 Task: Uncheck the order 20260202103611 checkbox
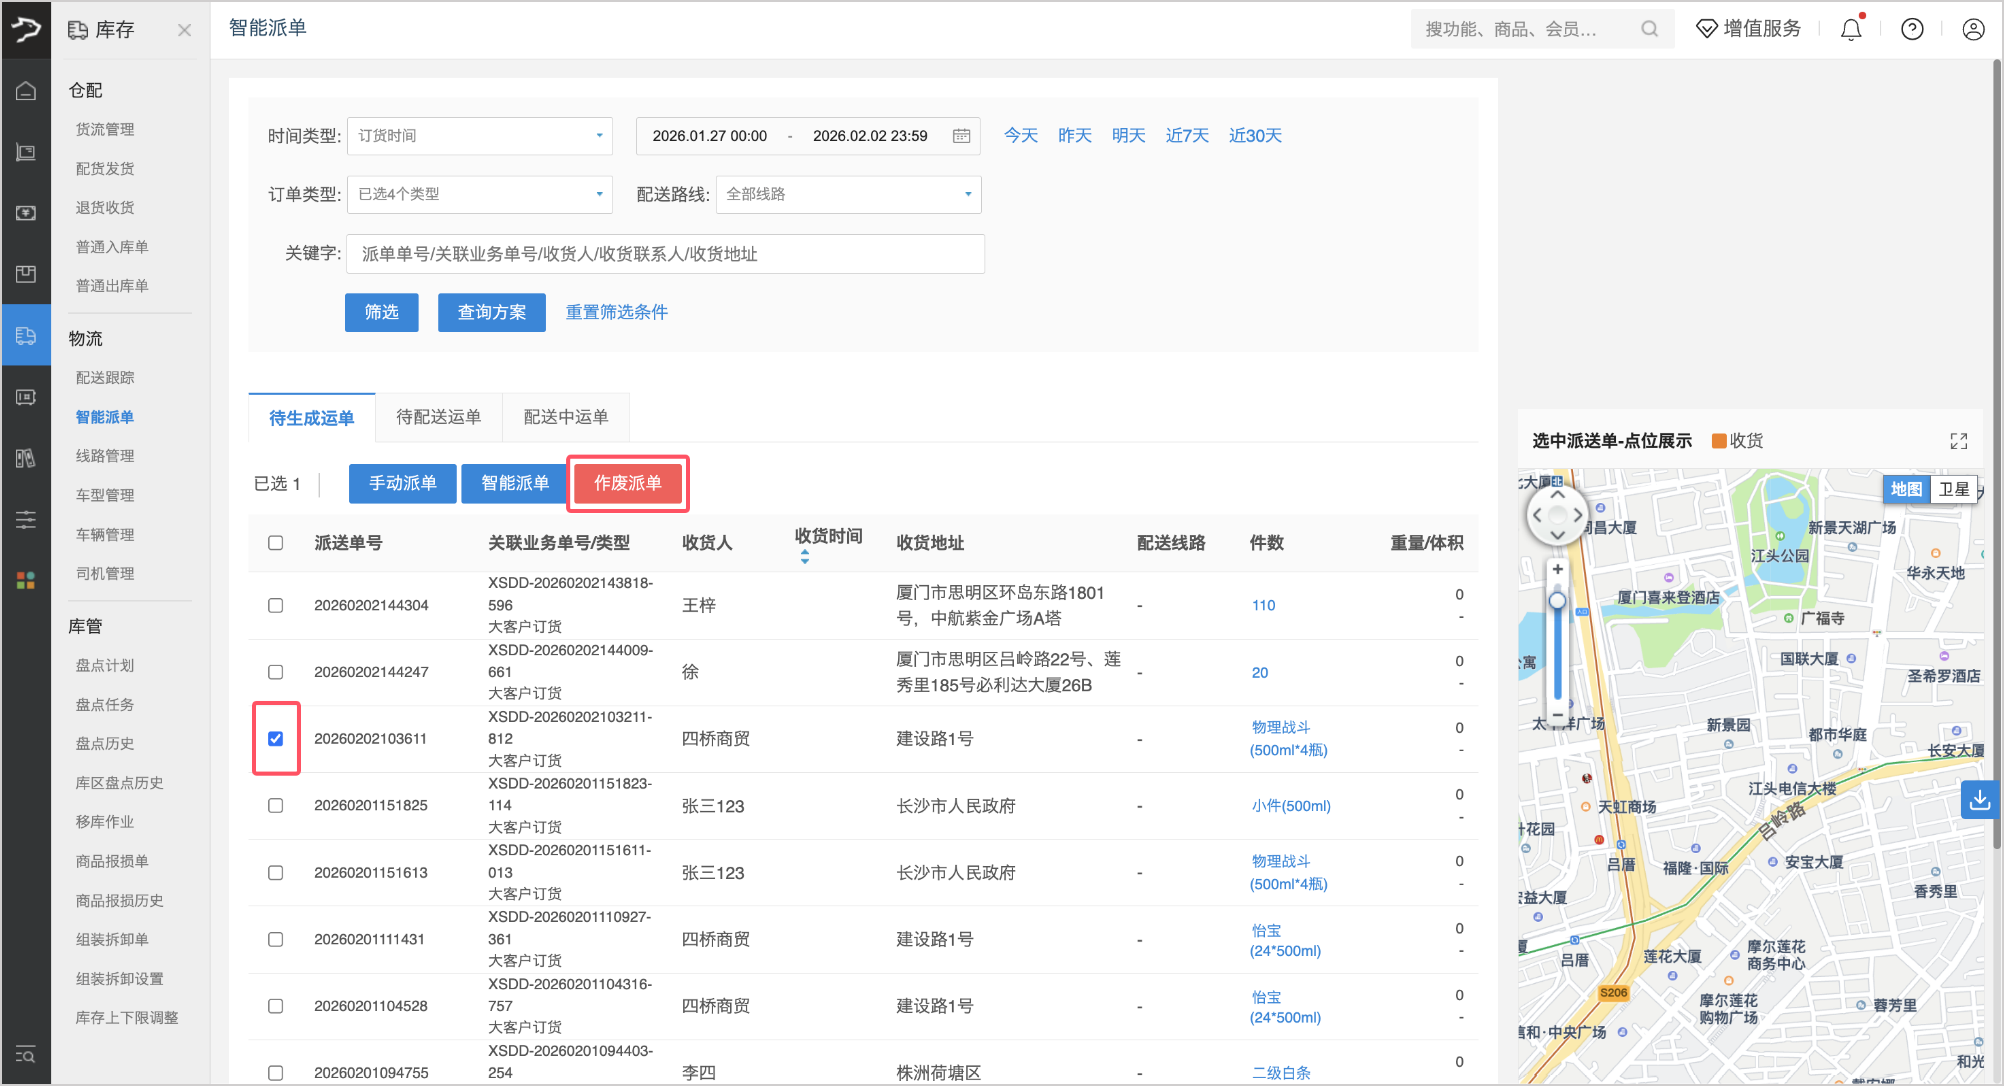pyautogui.click(x=276, y=739)
